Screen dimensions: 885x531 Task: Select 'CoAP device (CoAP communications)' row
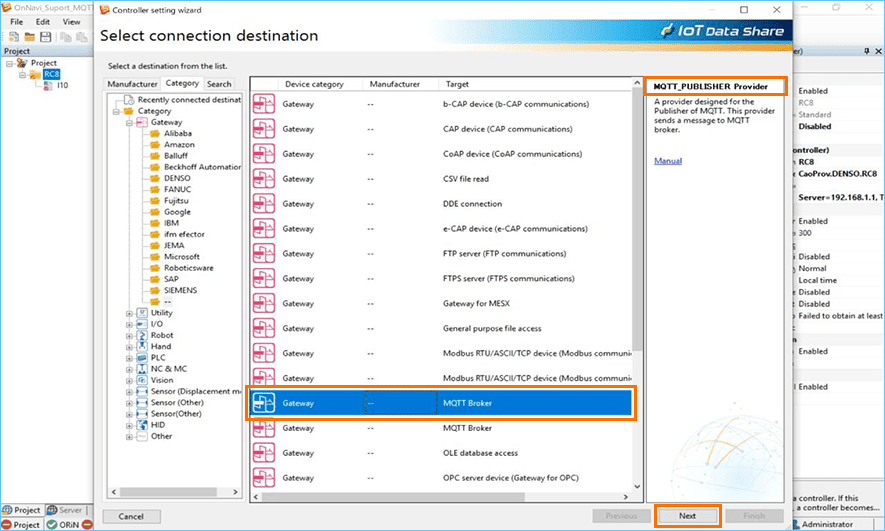coord(441,154)
